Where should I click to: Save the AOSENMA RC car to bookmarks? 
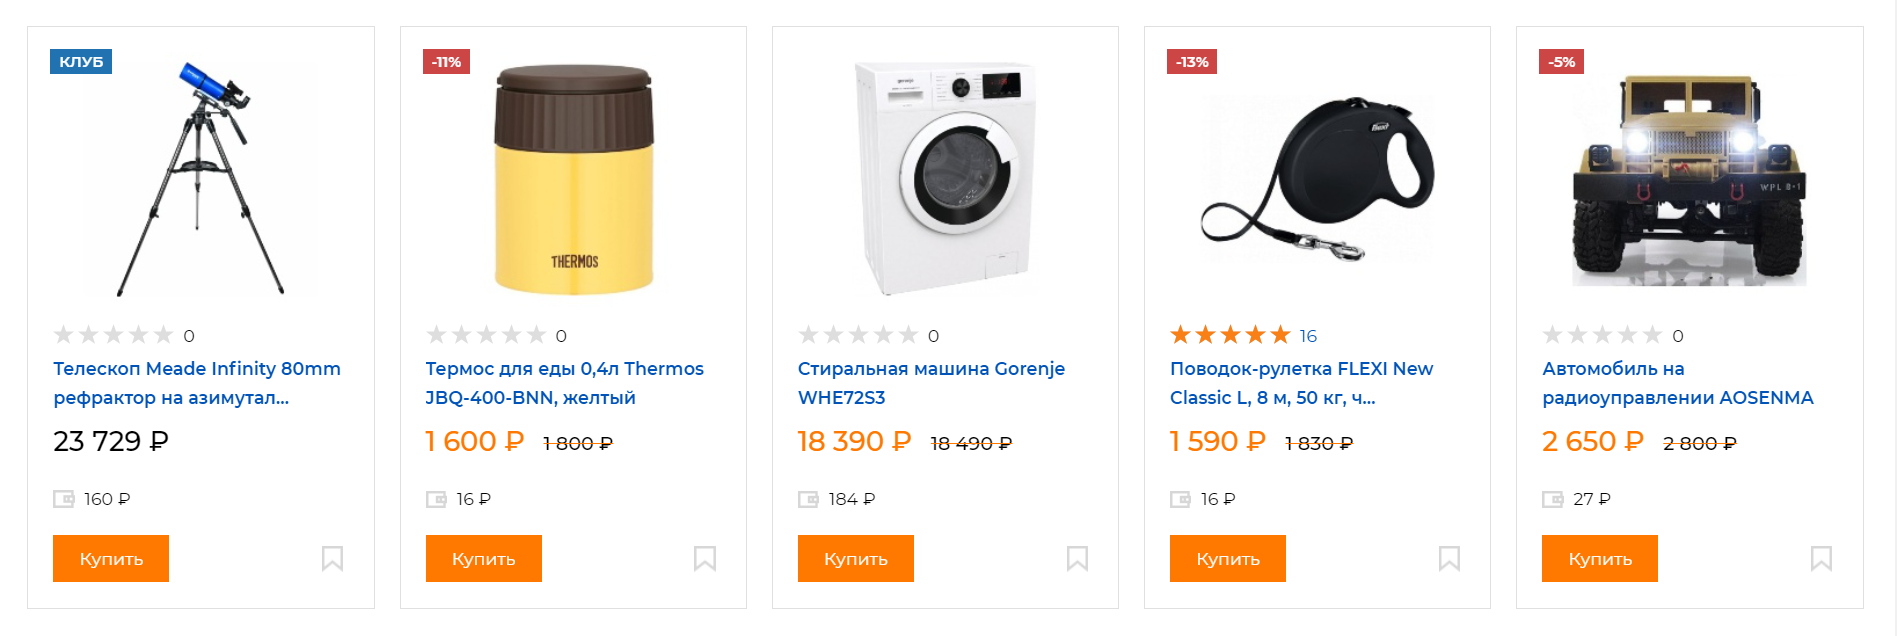coord(1820,558)
